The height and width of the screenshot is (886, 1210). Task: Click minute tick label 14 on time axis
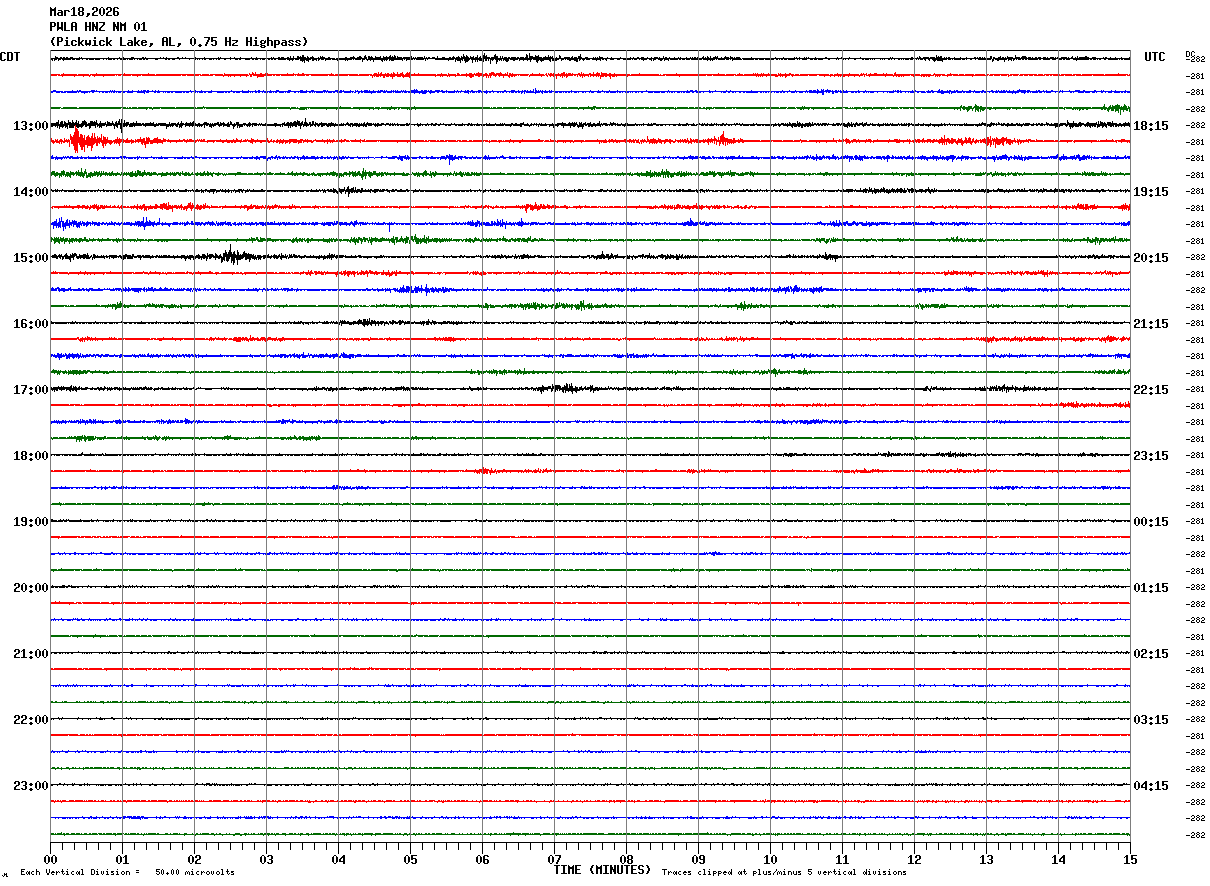pos(1059,859)
